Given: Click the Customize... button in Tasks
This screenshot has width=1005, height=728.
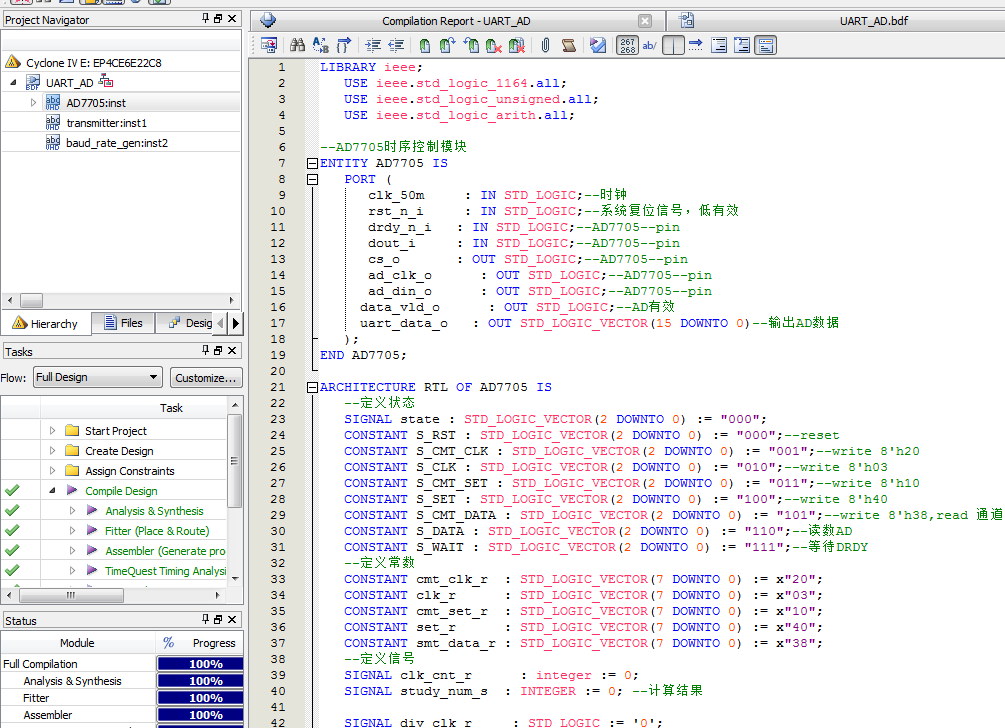Looking at the screenshot, I should 205,377.
